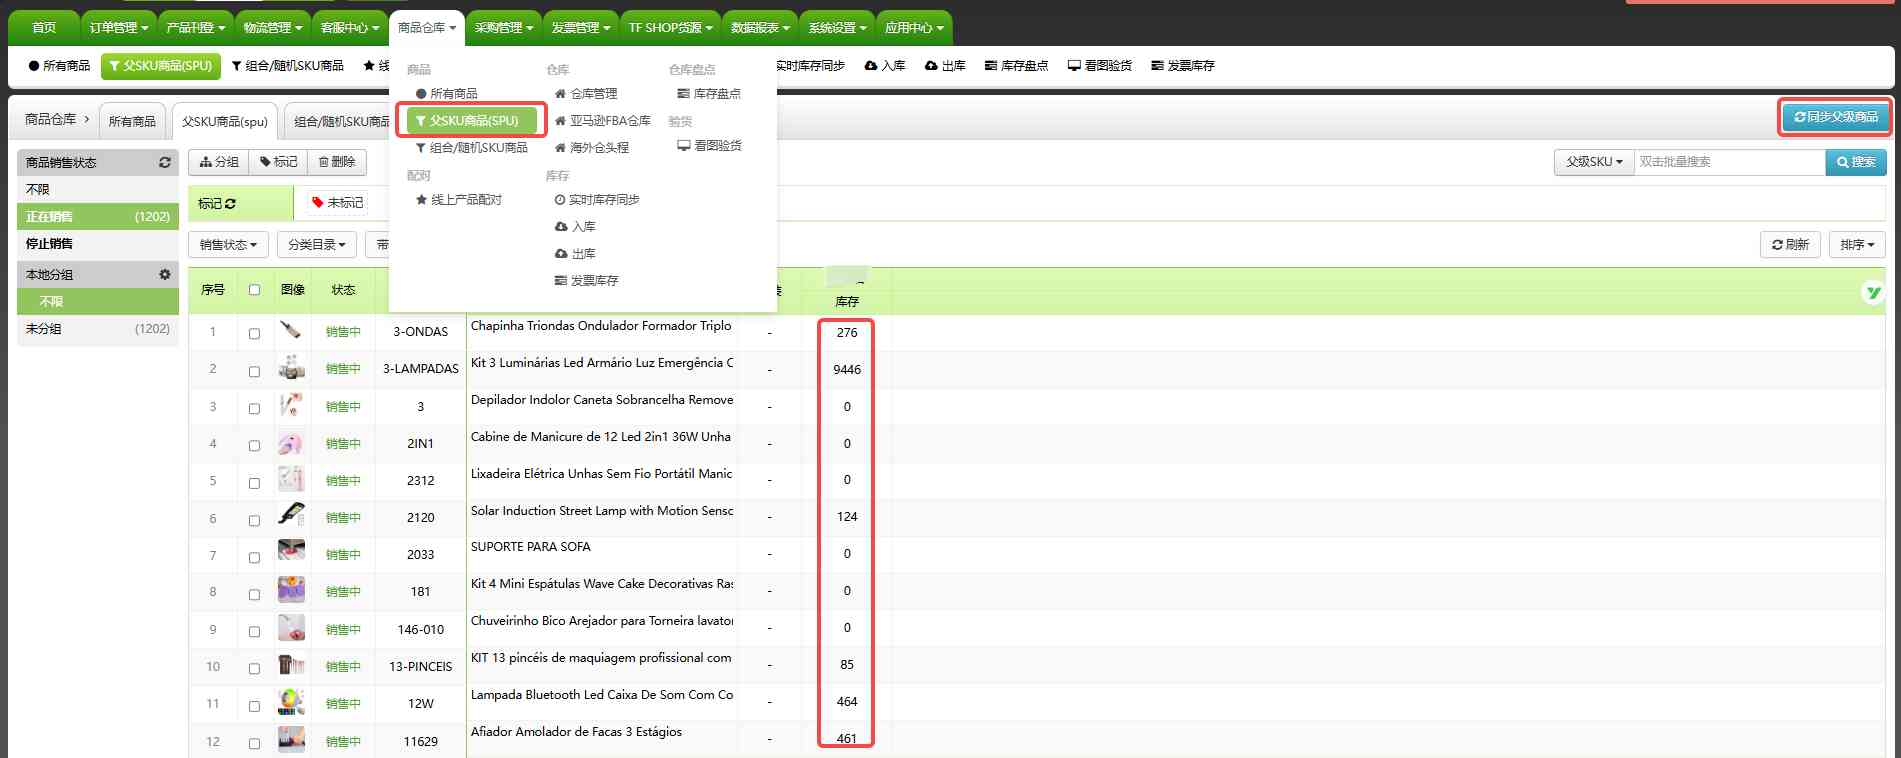
Task: Open the 分类目录 filter dropdown
Action: pyautogui.click(x=317, y=244)
